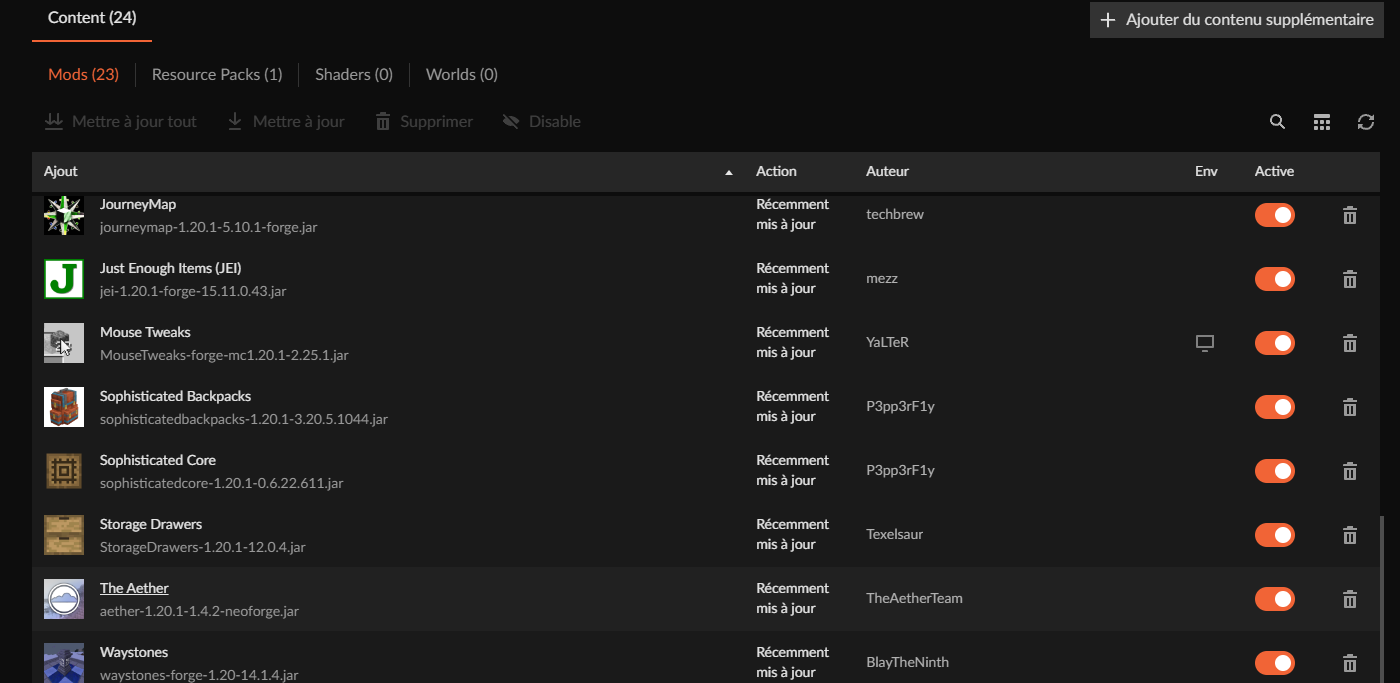Click the Mouse Tweaks mod thumbnail
The image size is (1400, 683).
pyautogui.click(x=64, y=343)
